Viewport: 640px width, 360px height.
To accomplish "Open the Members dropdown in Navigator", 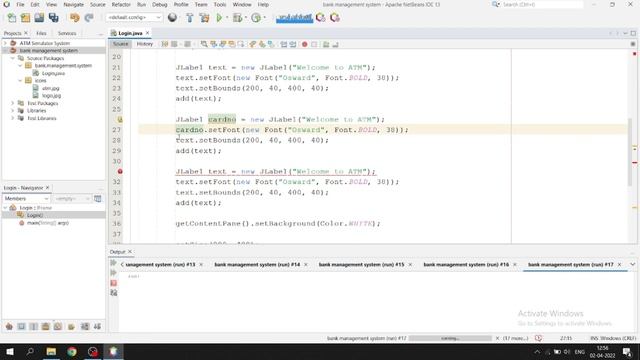I will coord(26,198).
